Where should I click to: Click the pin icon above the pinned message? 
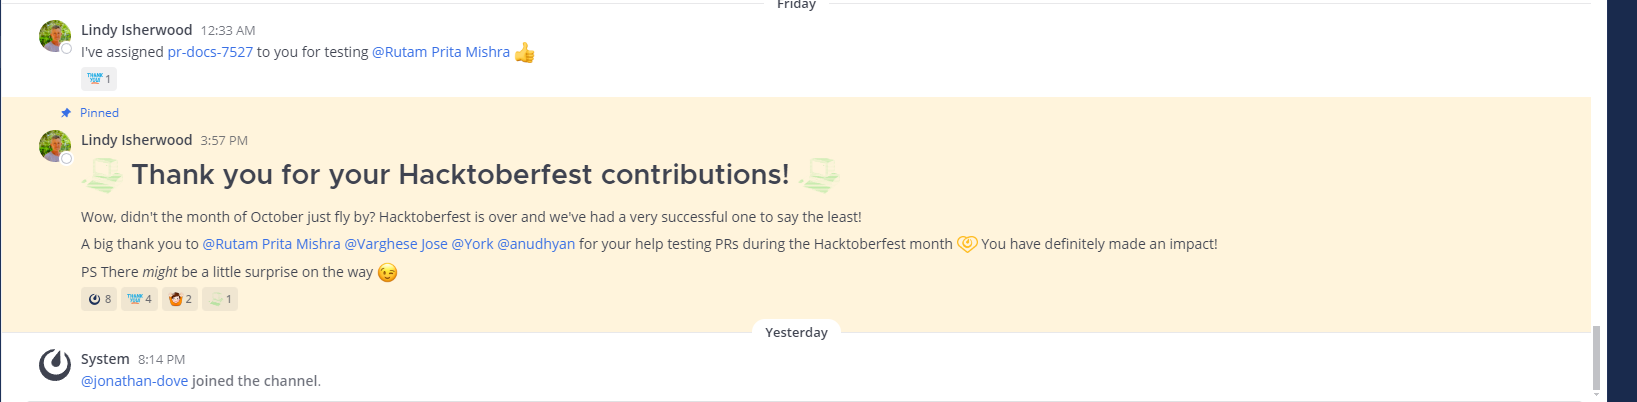click(x=66, y=113)
